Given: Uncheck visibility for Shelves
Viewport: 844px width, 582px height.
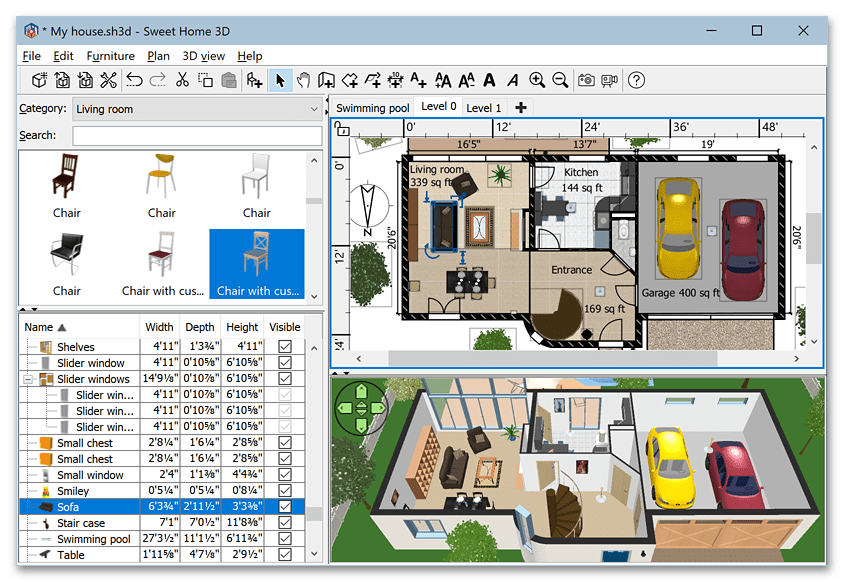Looking at the screenshot, I should pos(285,347).
